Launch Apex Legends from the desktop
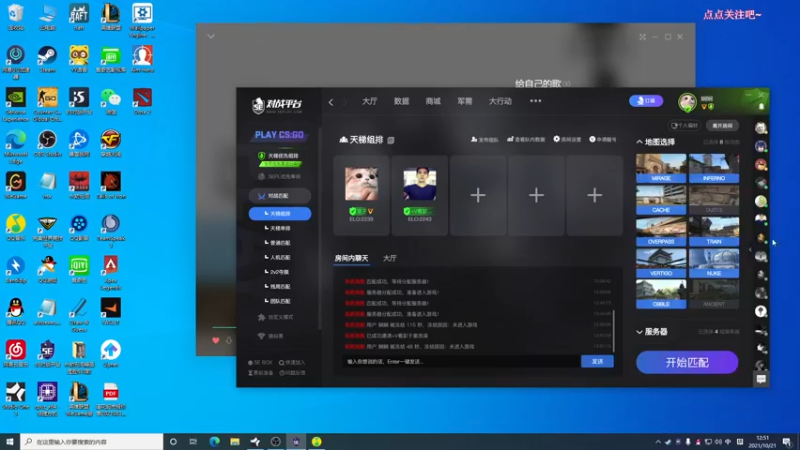 coord(110,272)
